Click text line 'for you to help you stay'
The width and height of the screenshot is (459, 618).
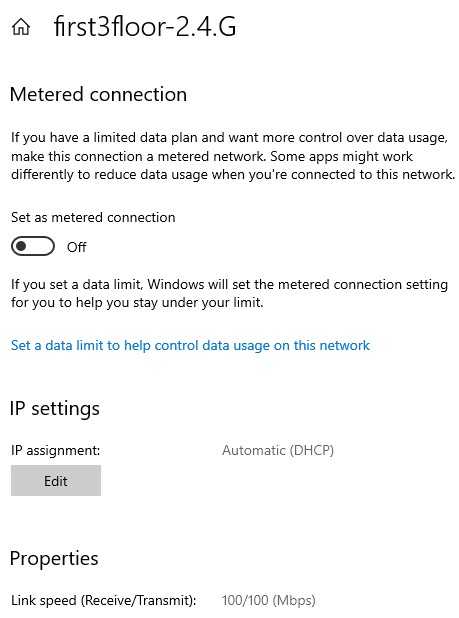[137, 303]
